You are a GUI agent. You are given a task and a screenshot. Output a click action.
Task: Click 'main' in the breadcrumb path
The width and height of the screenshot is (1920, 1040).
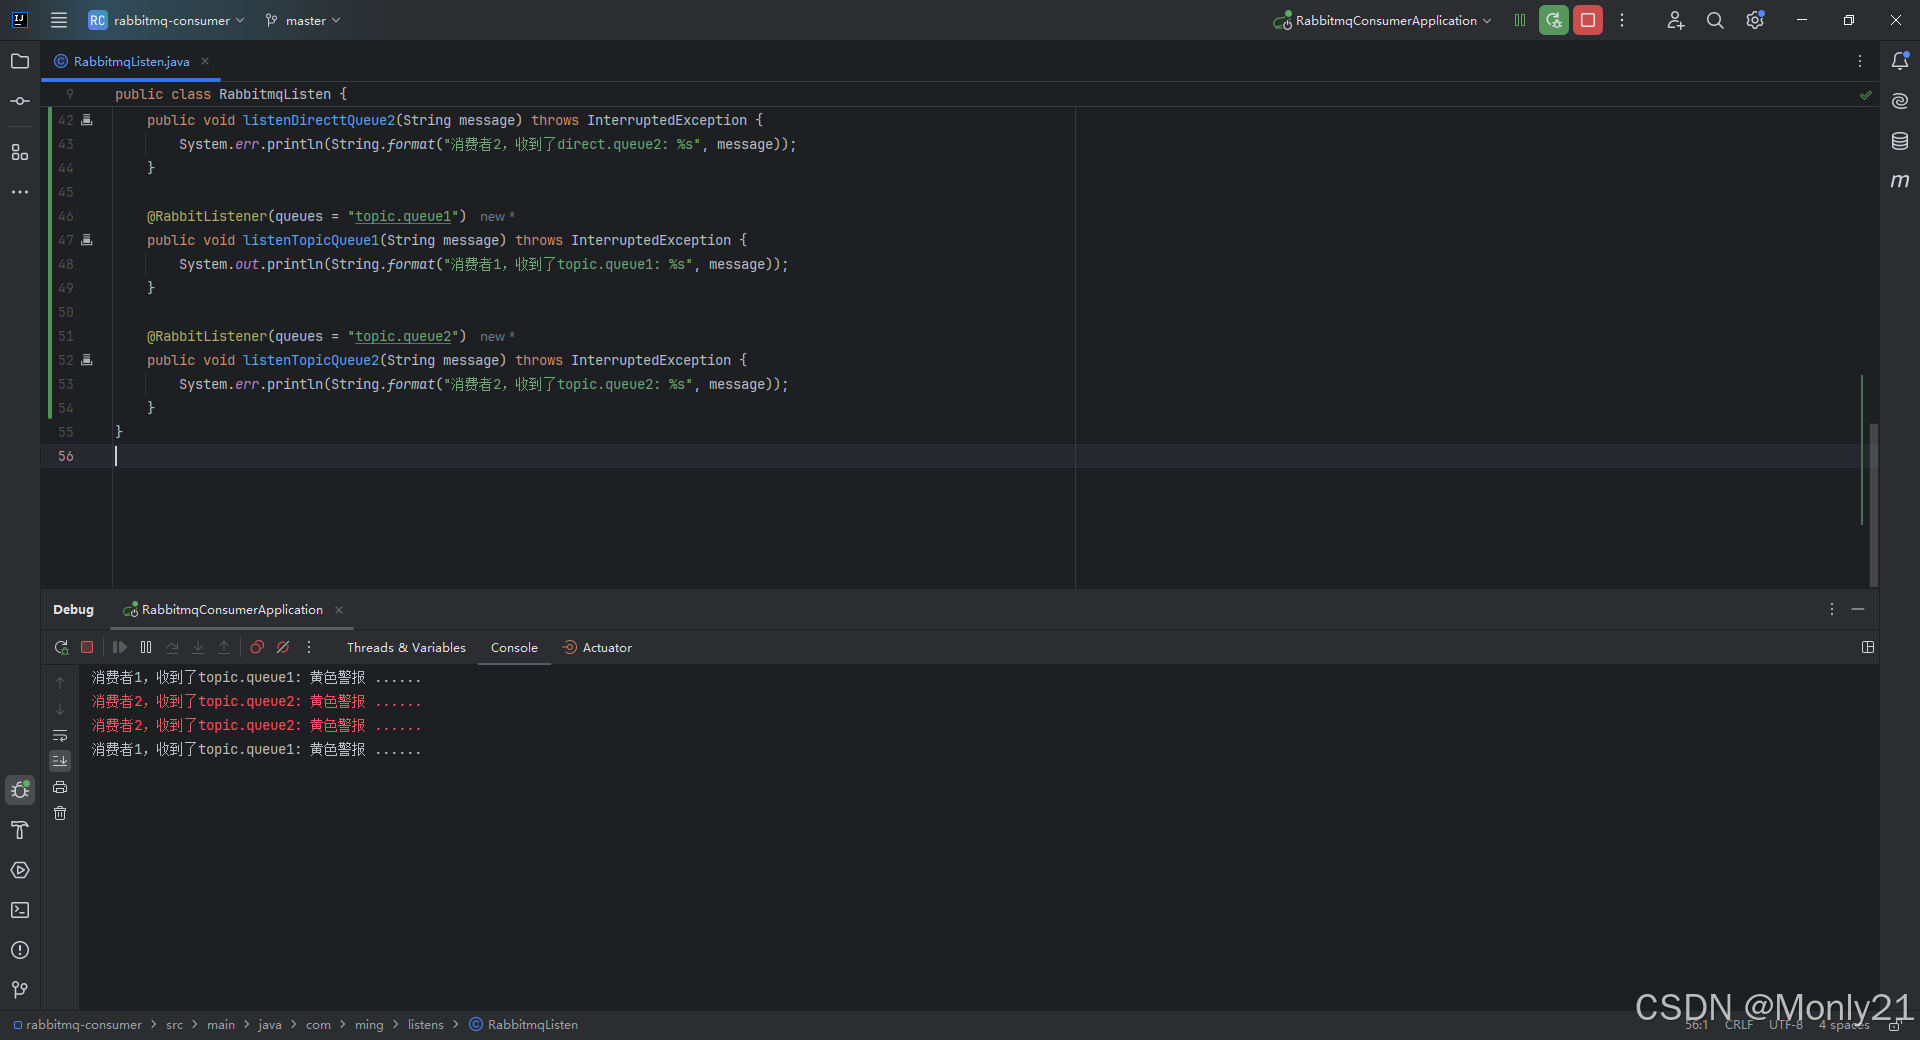click(x=221, y=1025)
